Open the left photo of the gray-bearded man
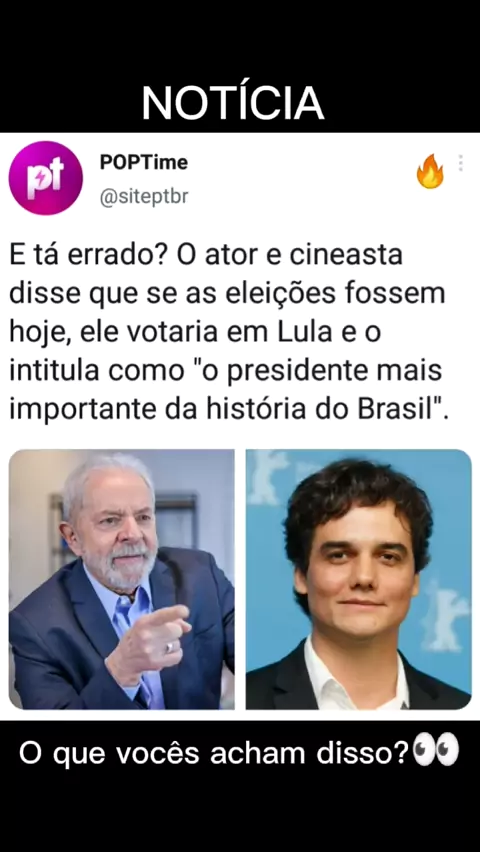480x852 pixels. point(122,579)
